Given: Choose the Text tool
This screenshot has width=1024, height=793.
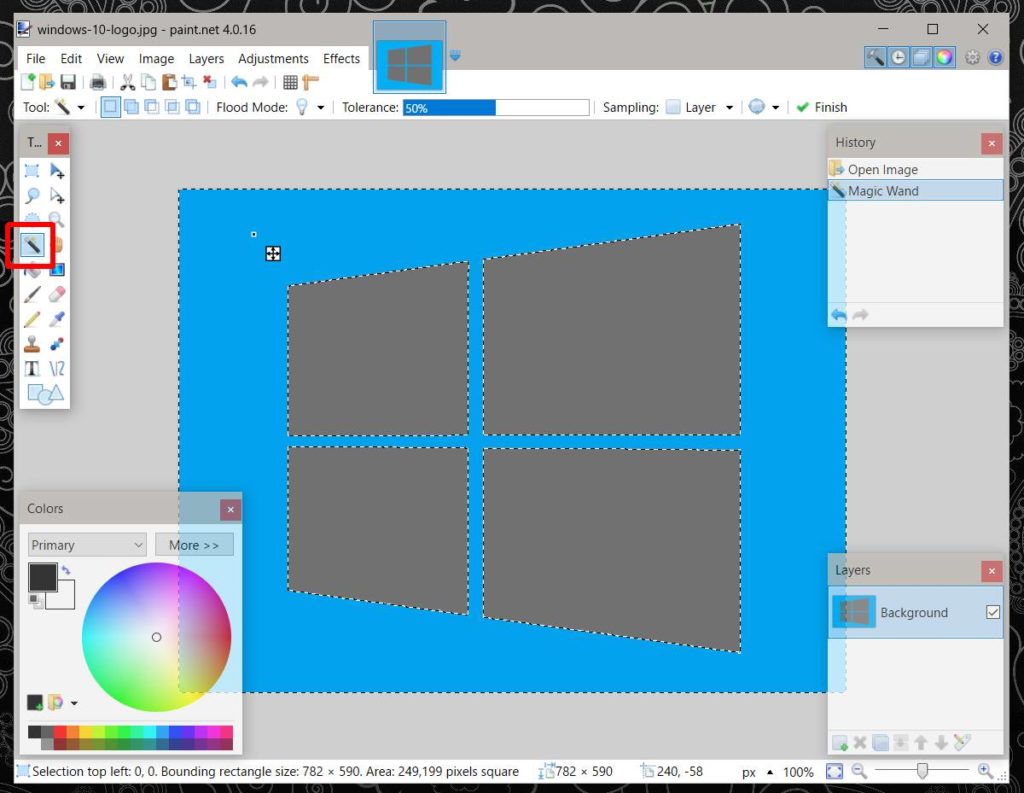Looking at the screenshot, I should click(x=34, y=367).
